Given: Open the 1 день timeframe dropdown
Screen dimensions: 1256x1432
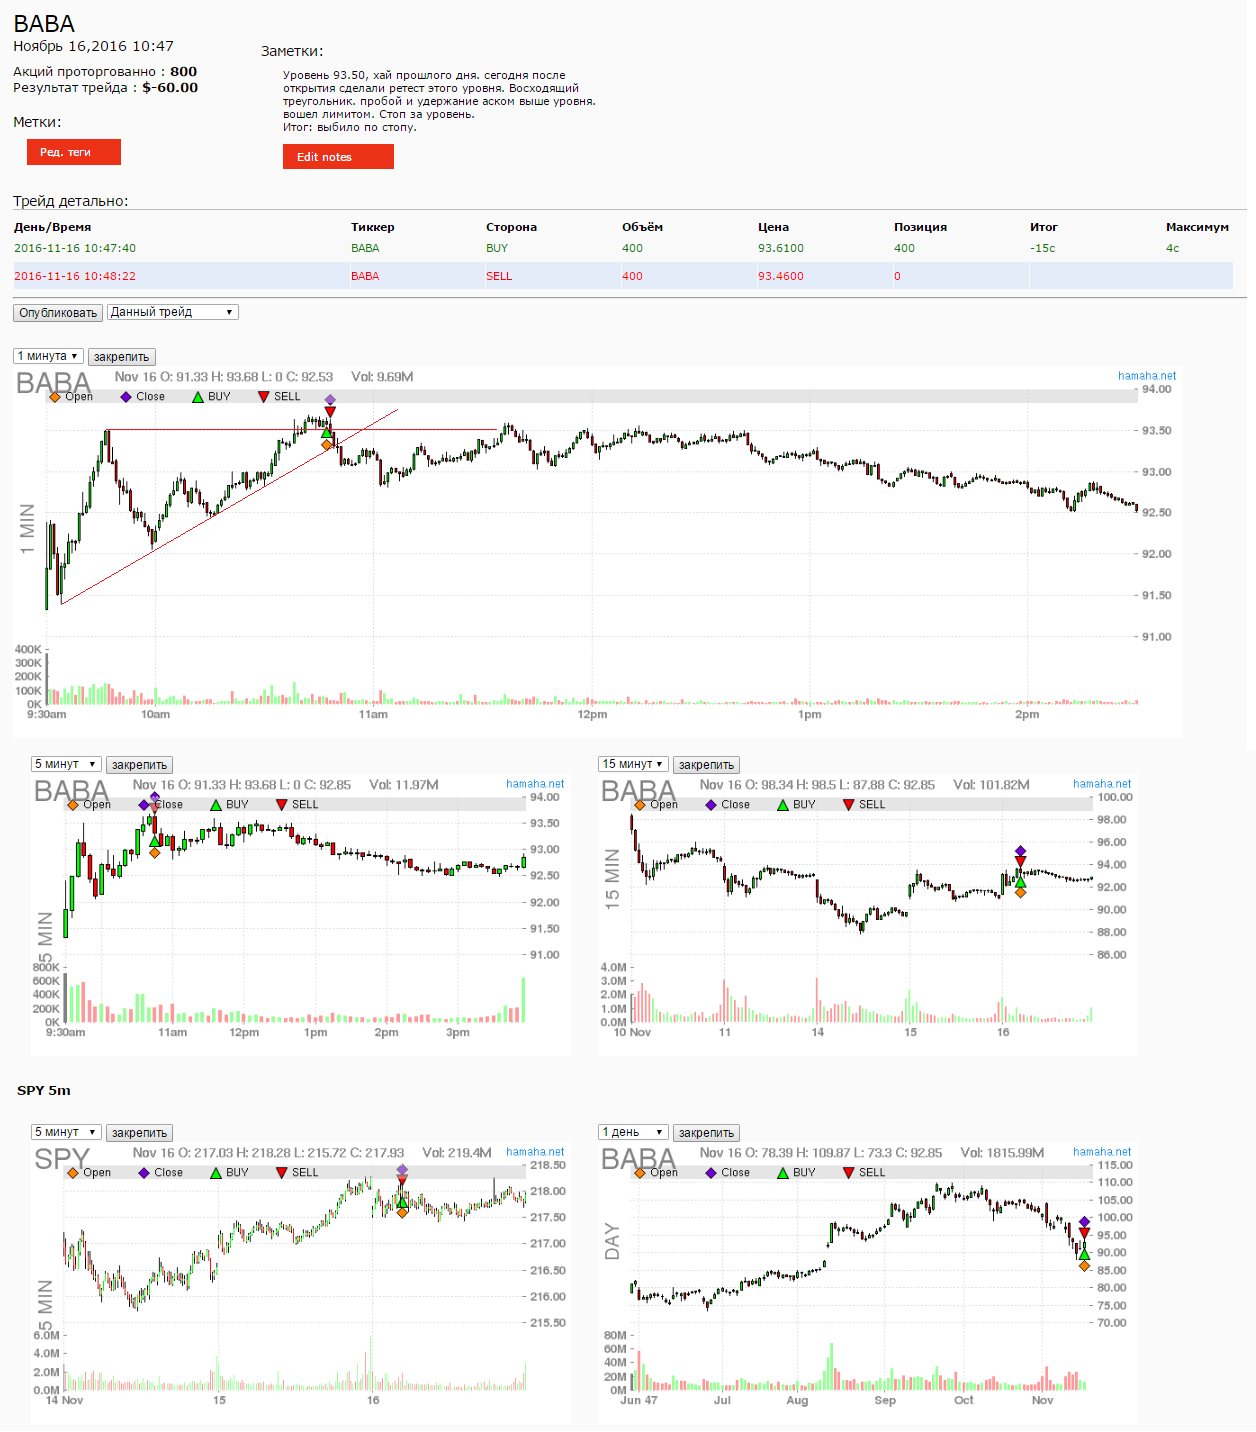Looking at the screenshot, I should click(633, 1132).
